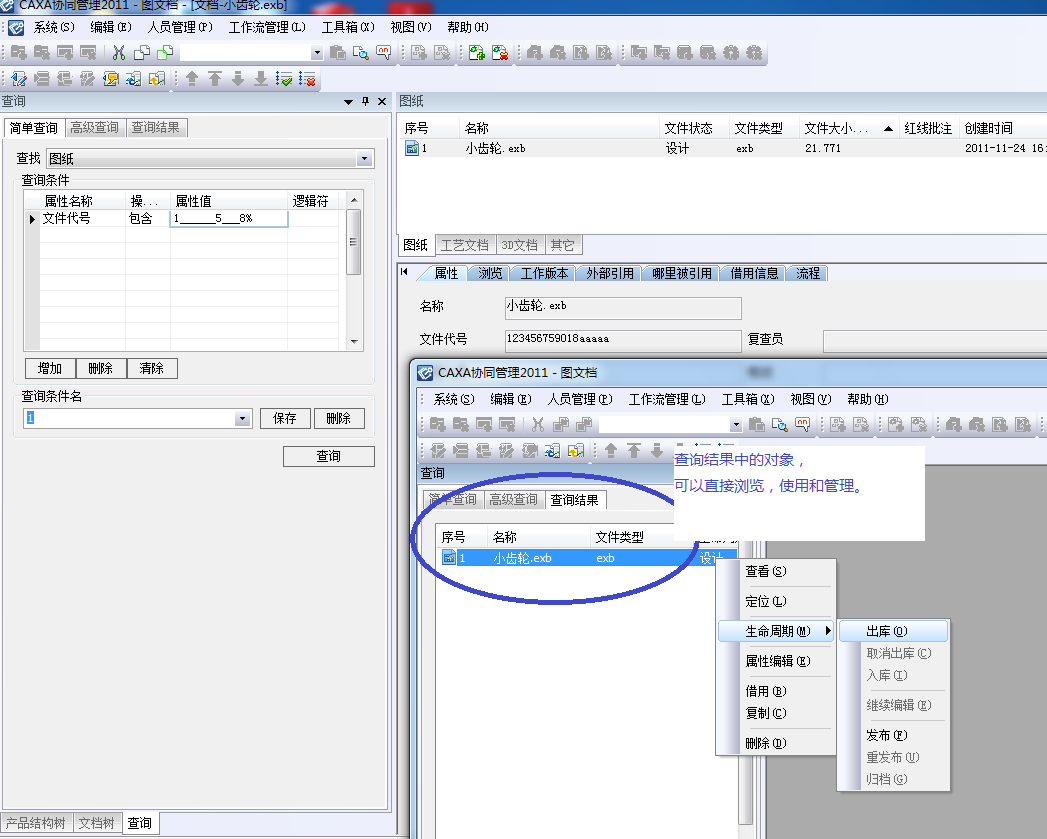Click the green plus document icon

477,52
